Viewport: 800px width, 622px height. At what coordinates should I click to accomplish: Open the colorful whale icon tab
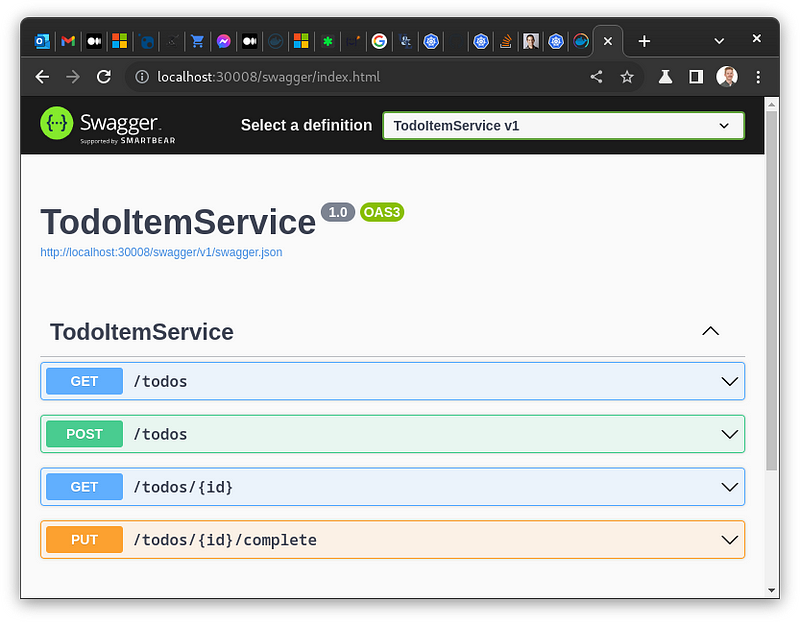[x=581, y=41]
